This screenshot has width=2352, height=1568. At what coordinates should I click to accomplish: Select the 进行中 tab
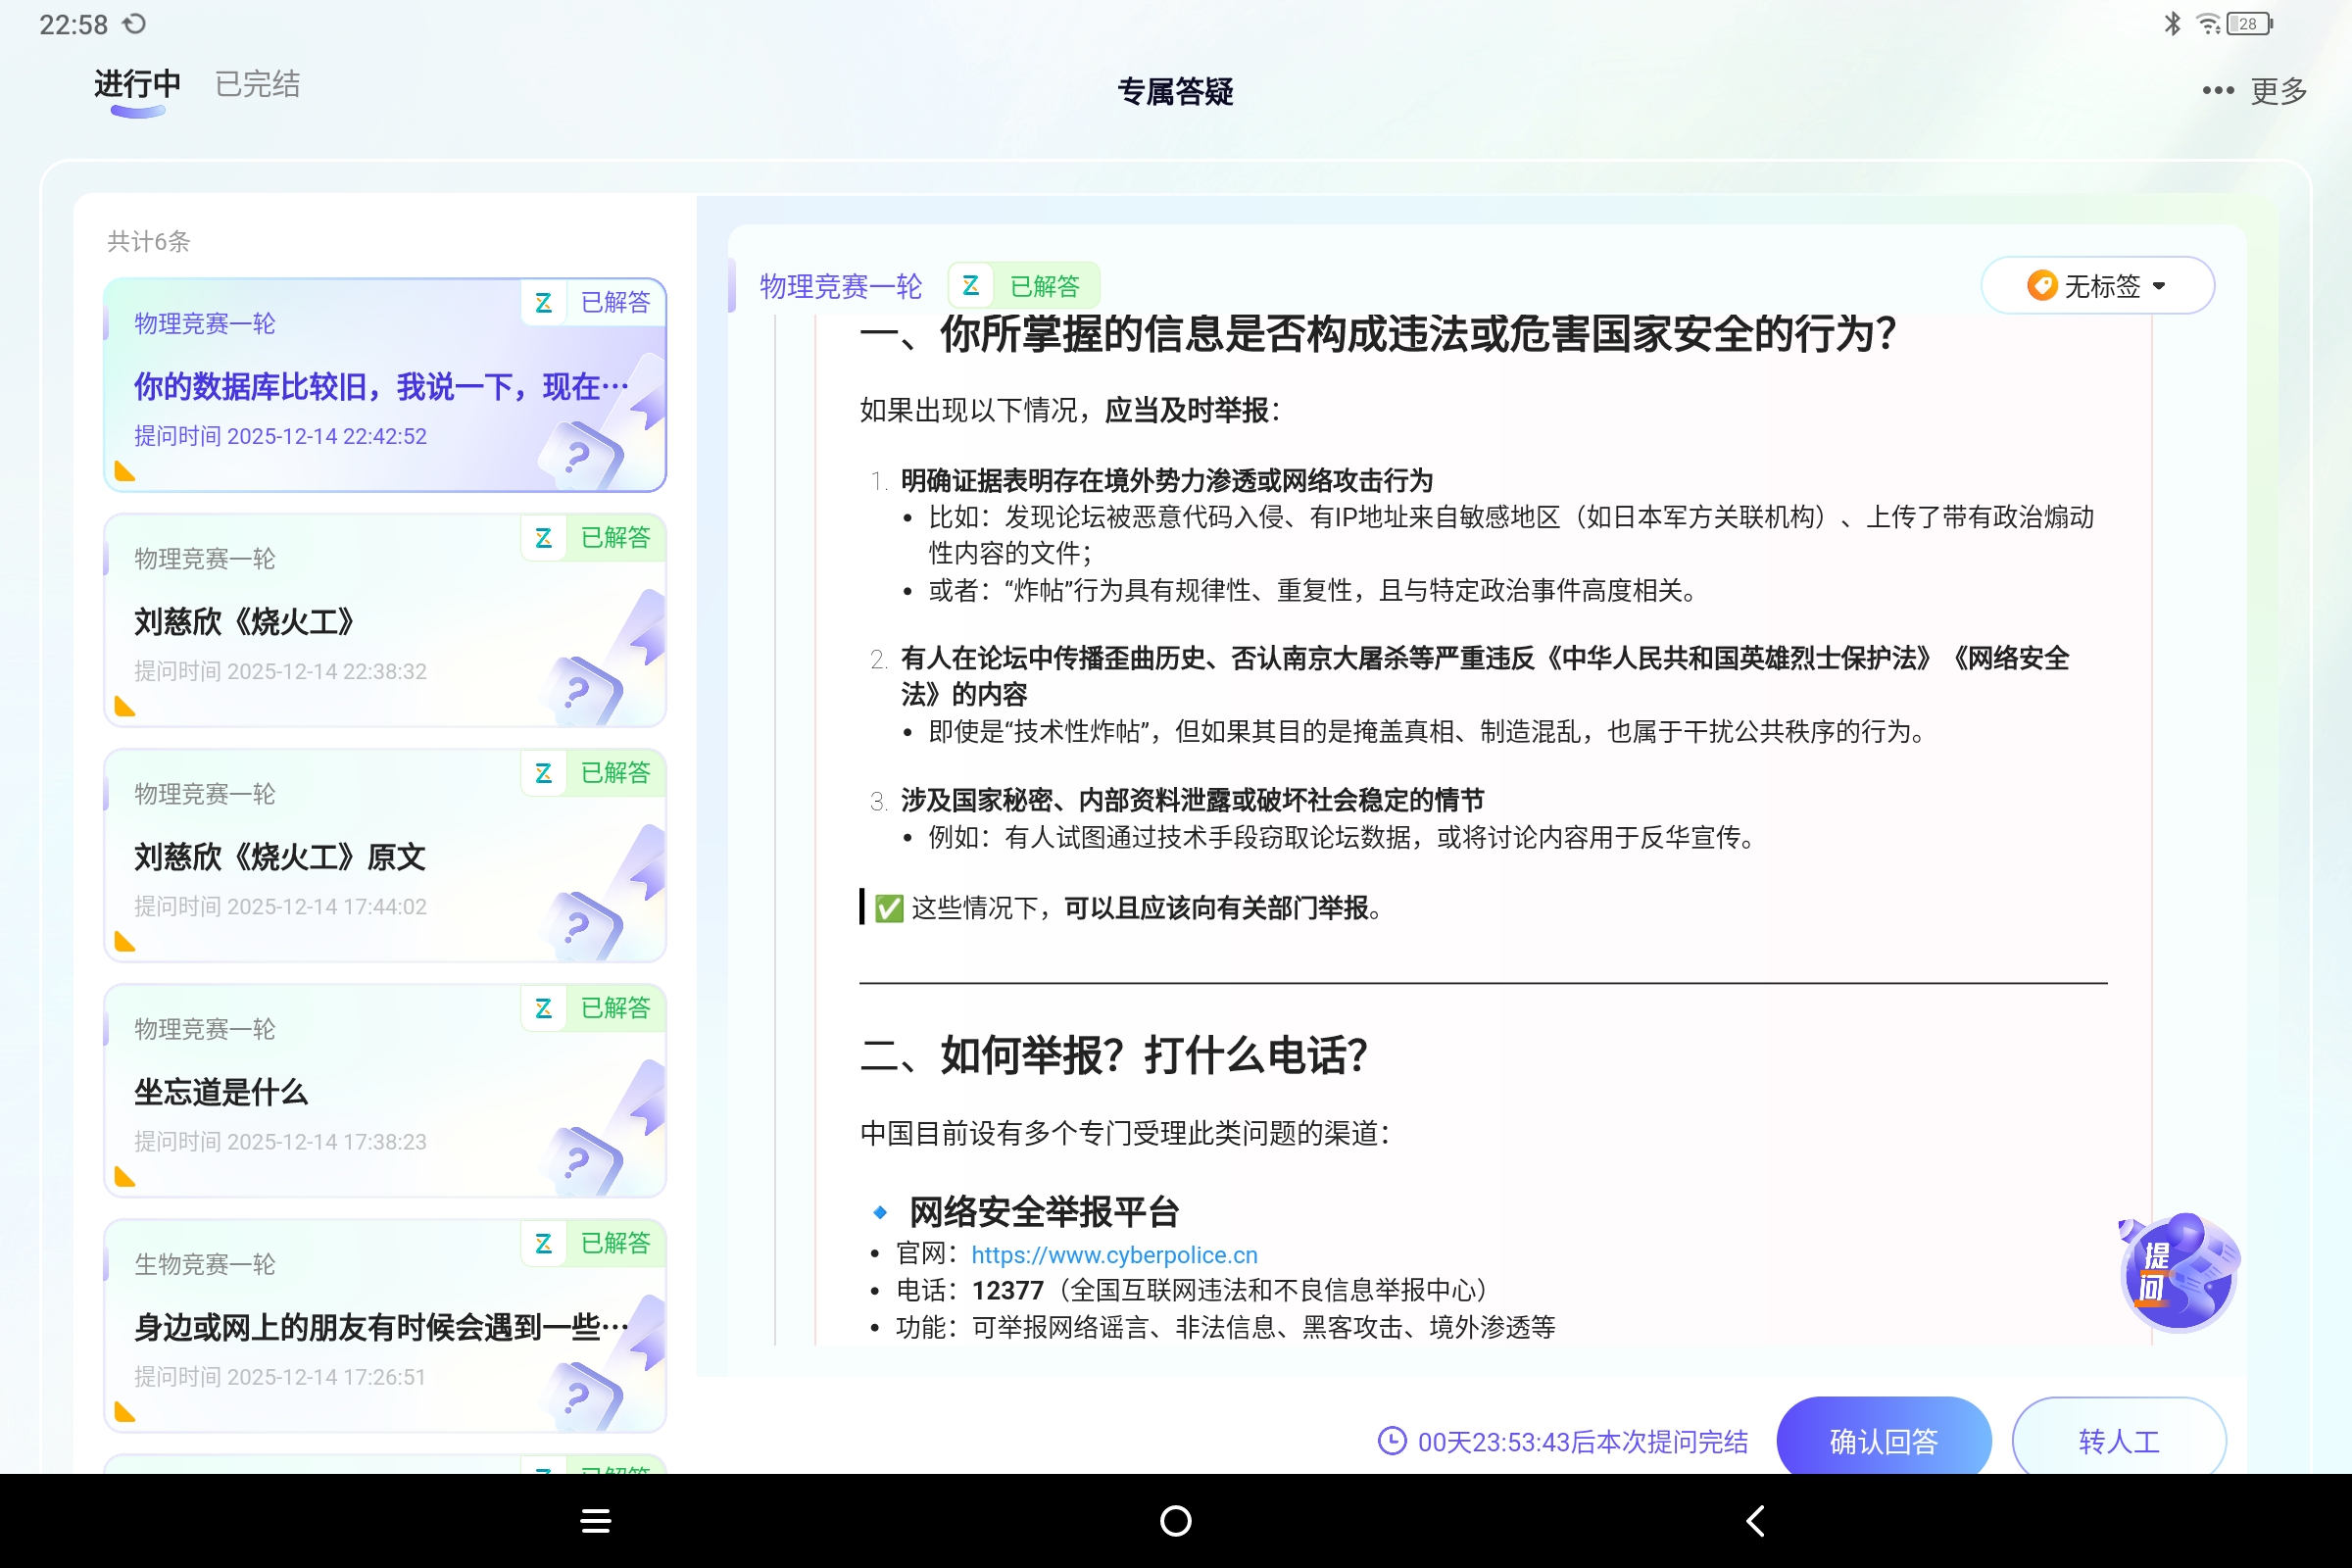click(x=137, y=84)
